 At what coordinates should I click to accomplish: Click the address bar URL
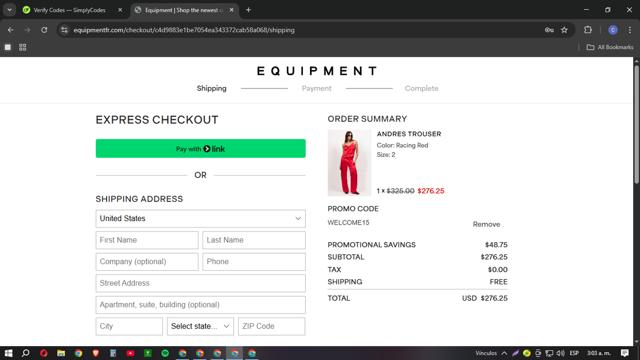click(184, 30)
